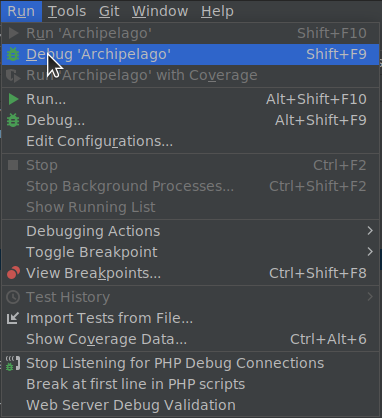This screenshot has height=418, width=382.
Task: Expand the Debugging Actions submenu arrow
Action: (370, 231)
